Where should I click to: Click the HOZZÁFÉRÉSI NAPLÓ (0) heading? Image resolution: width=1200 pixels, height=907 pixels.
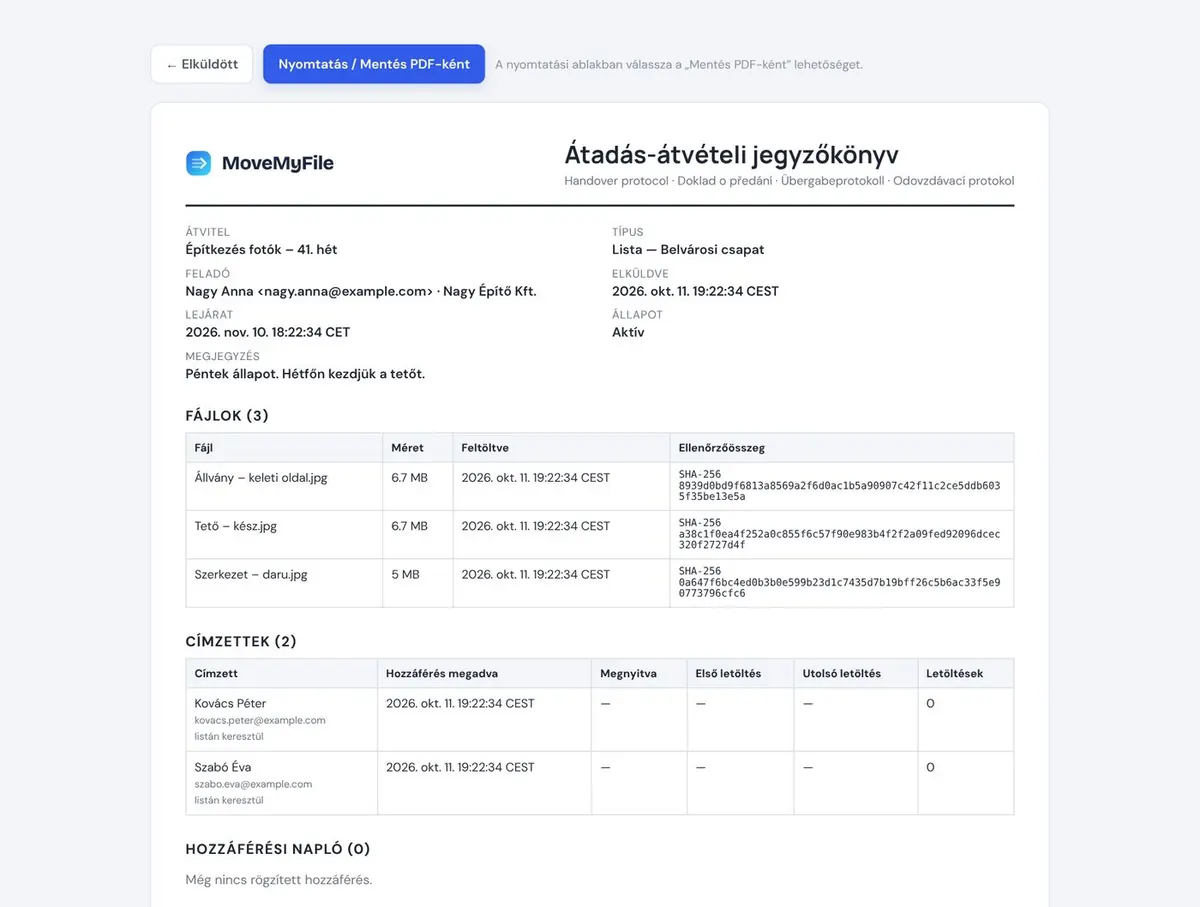click(278, 849)
